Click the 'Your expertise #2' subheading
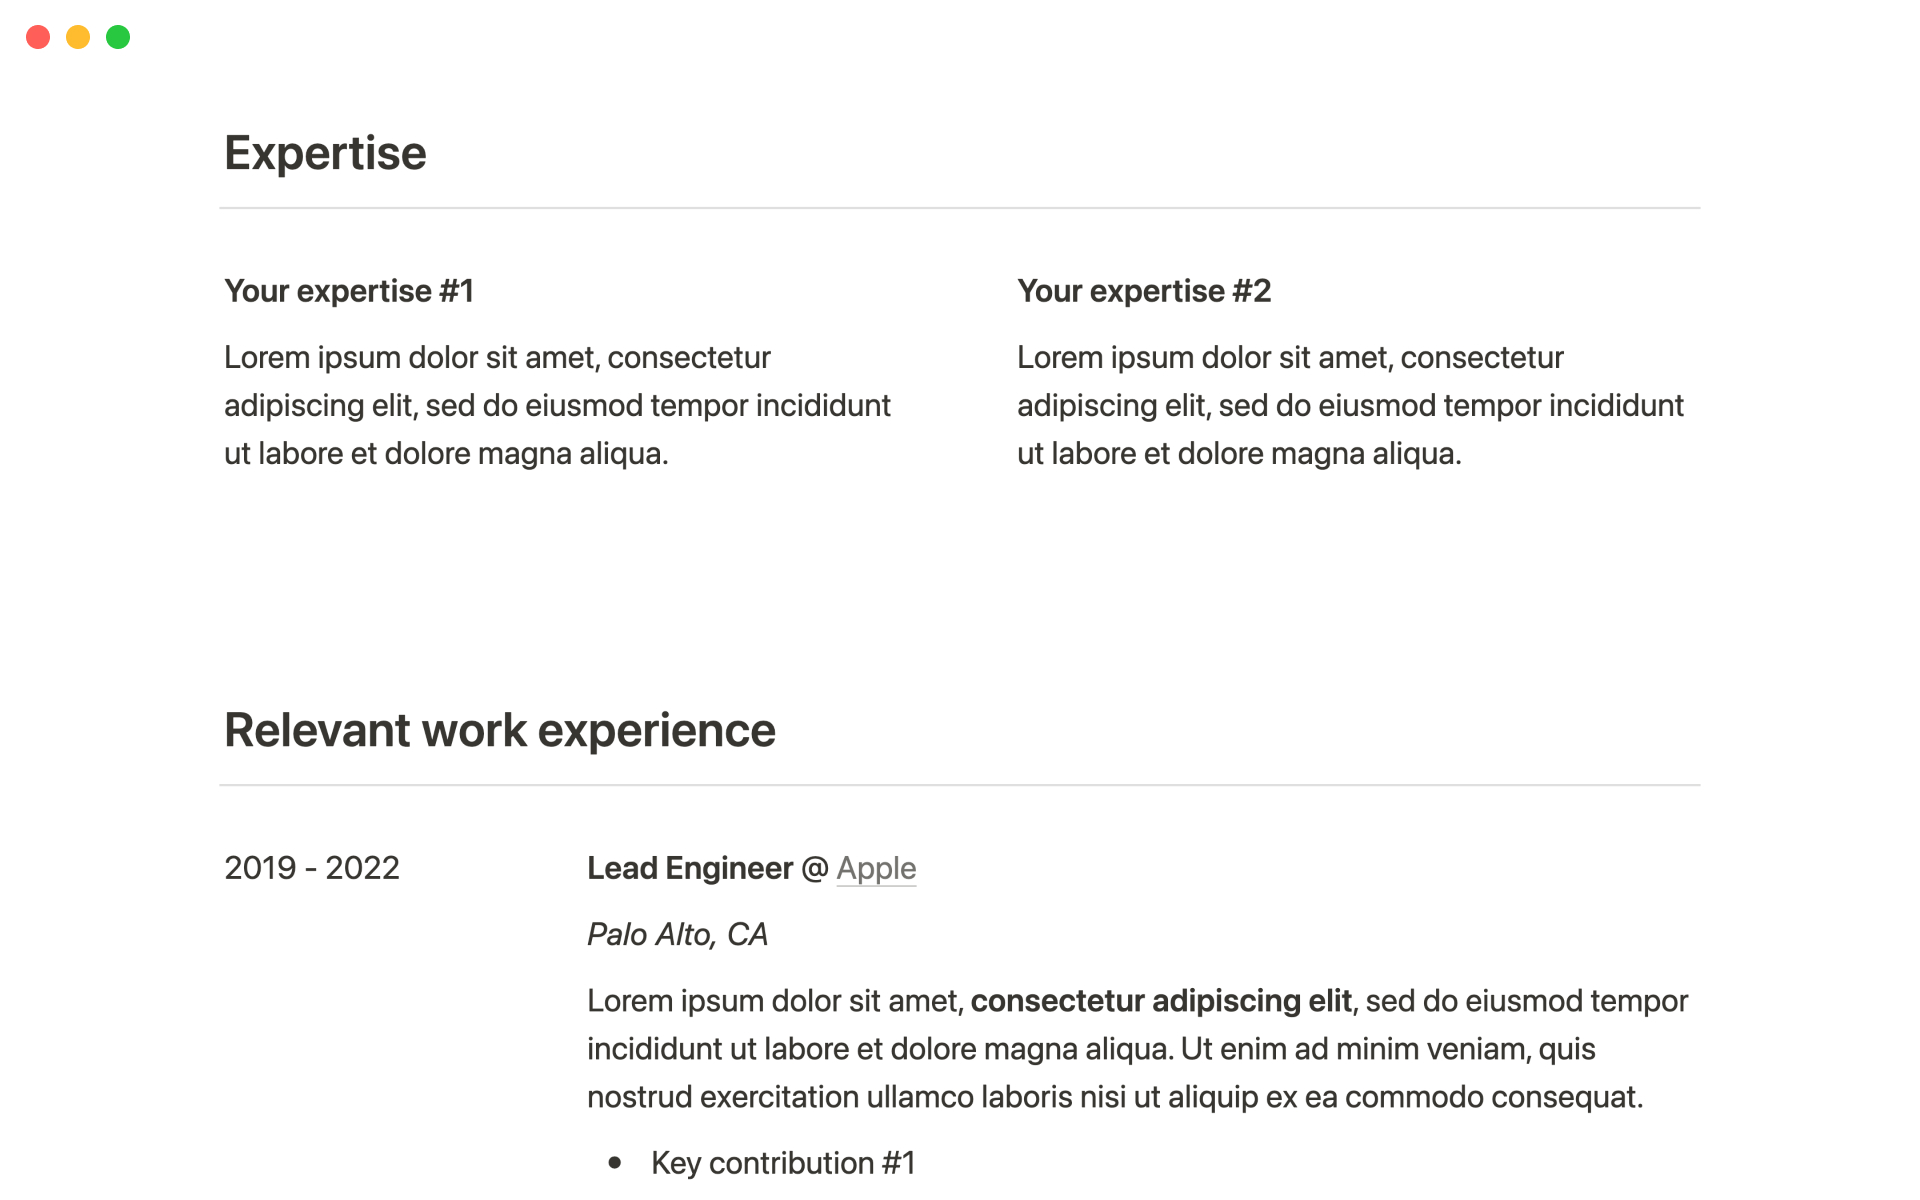Image resolution: width=1920 pixels, height=1200 pixels. pyautogui.click(x=1144, y=291)
